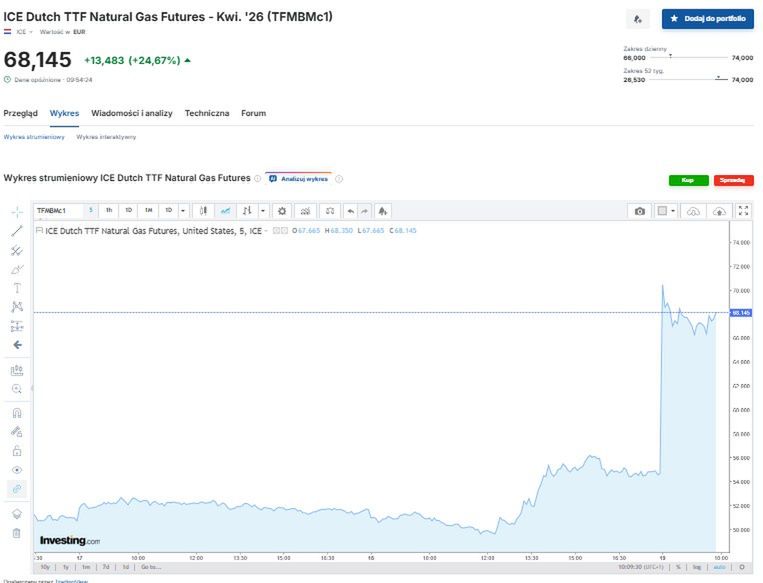Select the pitchfork drawing tool
The image size is (763, 583).
pyautogui.click(x=17, y=250)
